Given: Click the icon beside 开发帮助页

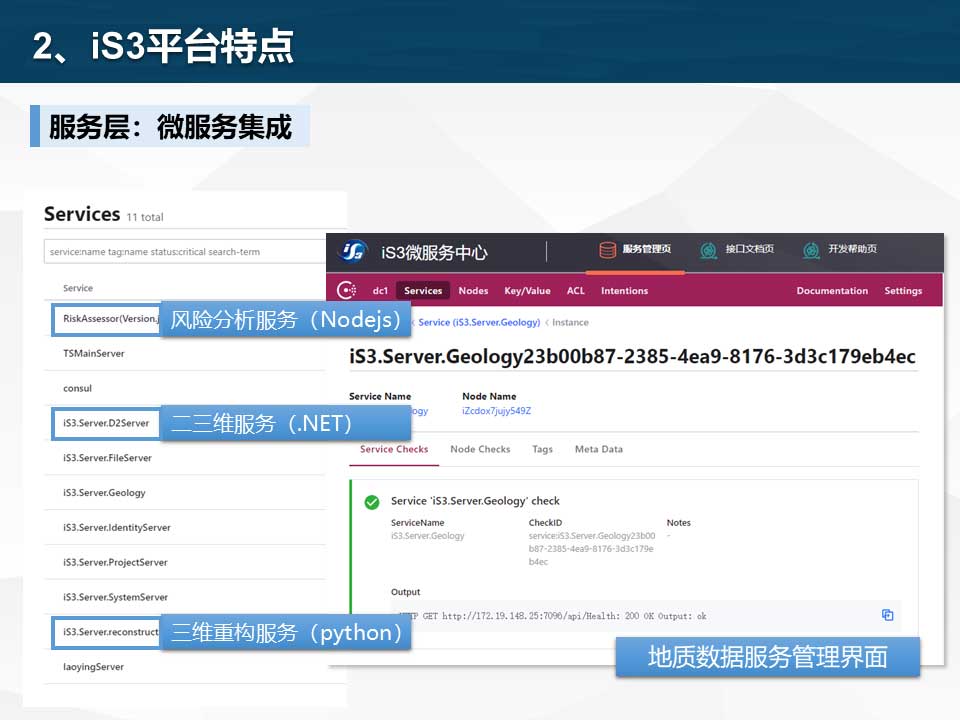Looking at the screenshot, I should coord(811,250).
